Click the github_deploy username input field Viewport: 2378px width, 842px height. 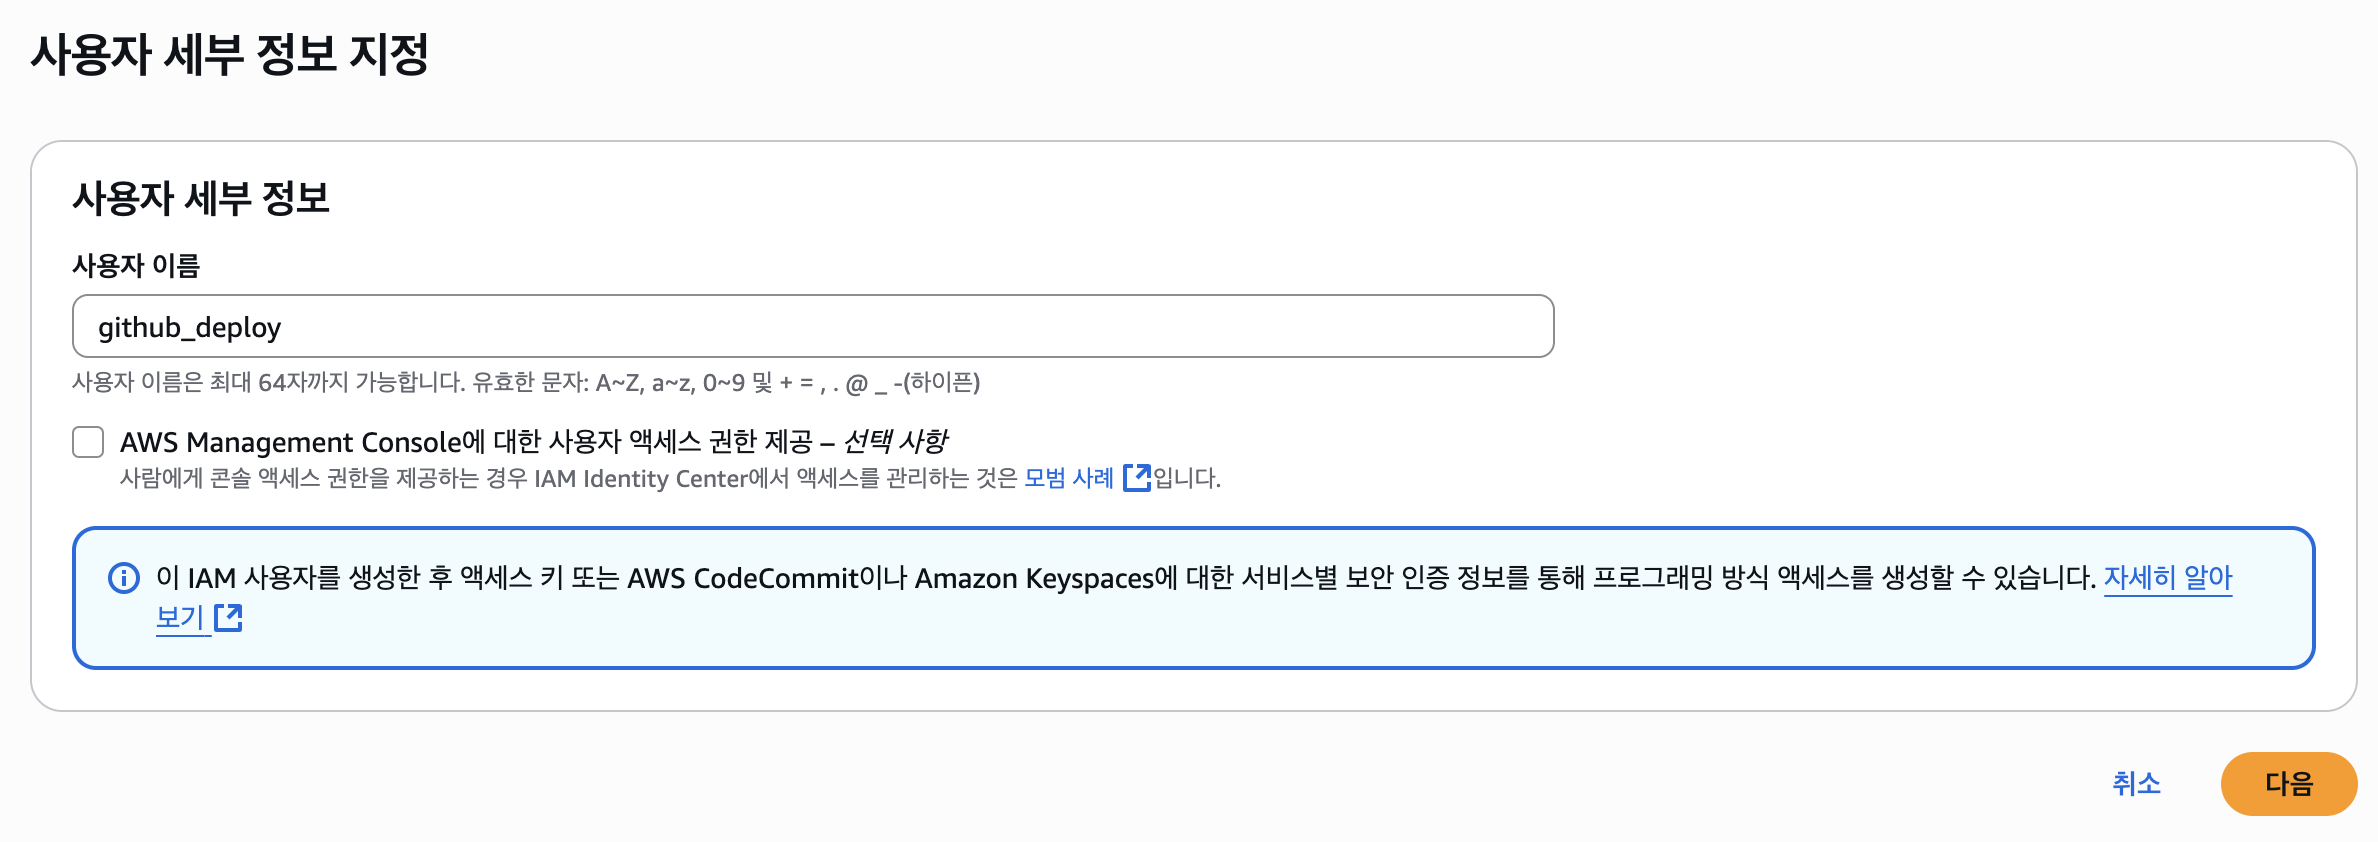click(812, 326)
